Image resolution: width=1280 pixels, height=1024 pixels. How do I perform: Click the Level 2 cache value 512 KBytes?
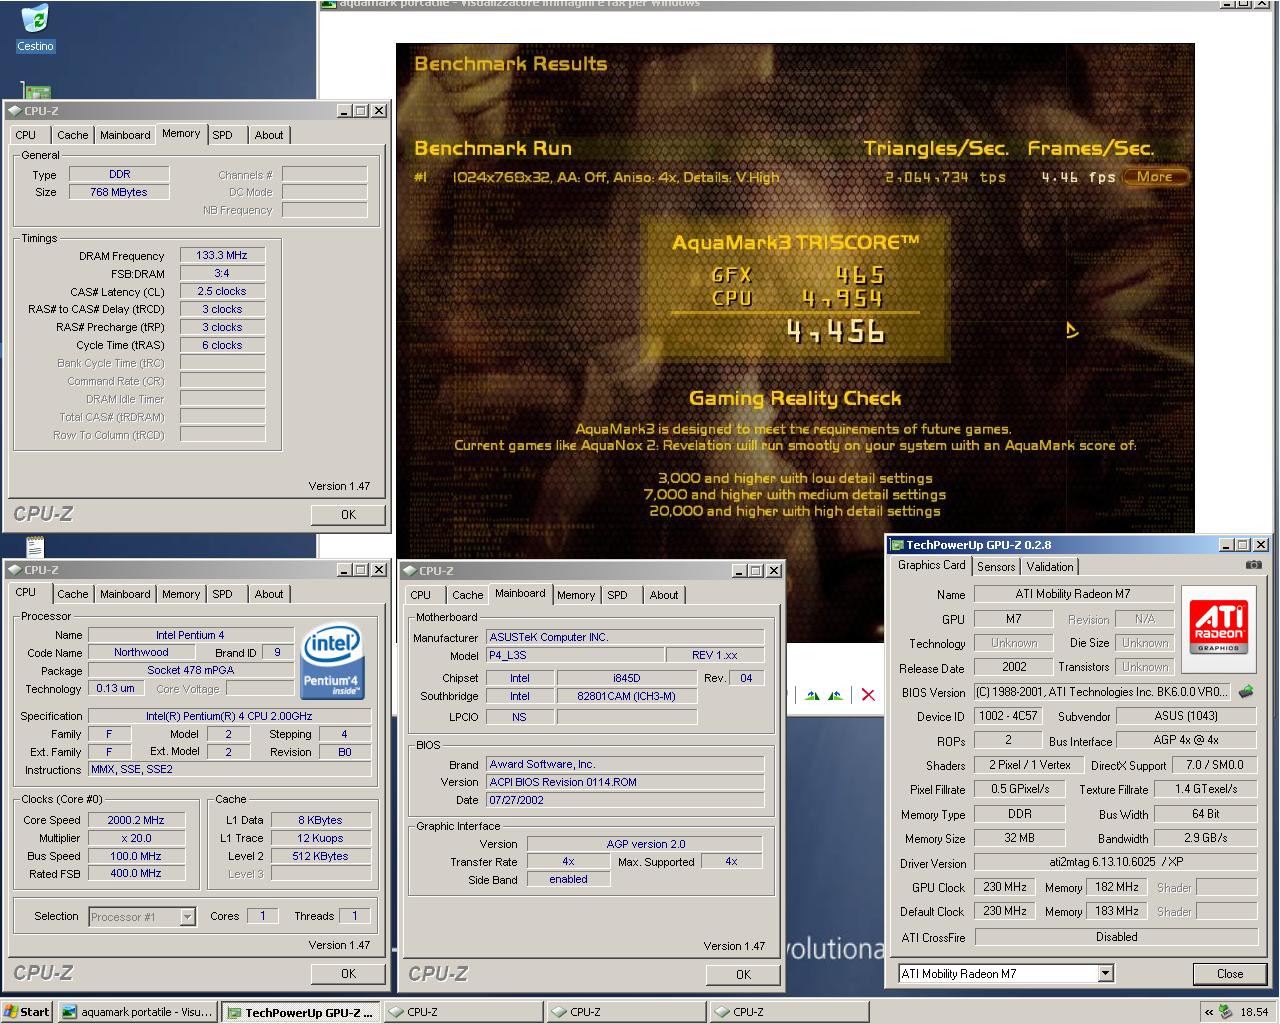tap(320, 856)
